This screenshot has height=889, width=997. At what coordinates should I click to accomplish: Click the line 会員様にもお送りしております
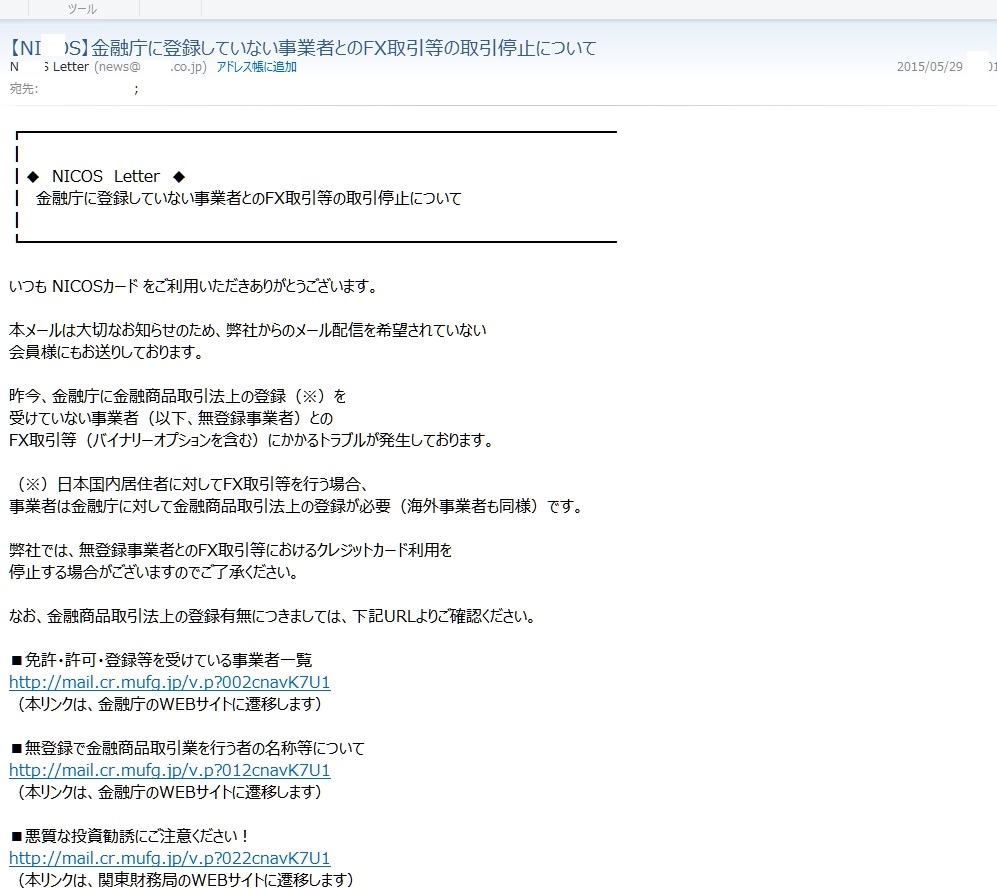click(x=106, y=352)
